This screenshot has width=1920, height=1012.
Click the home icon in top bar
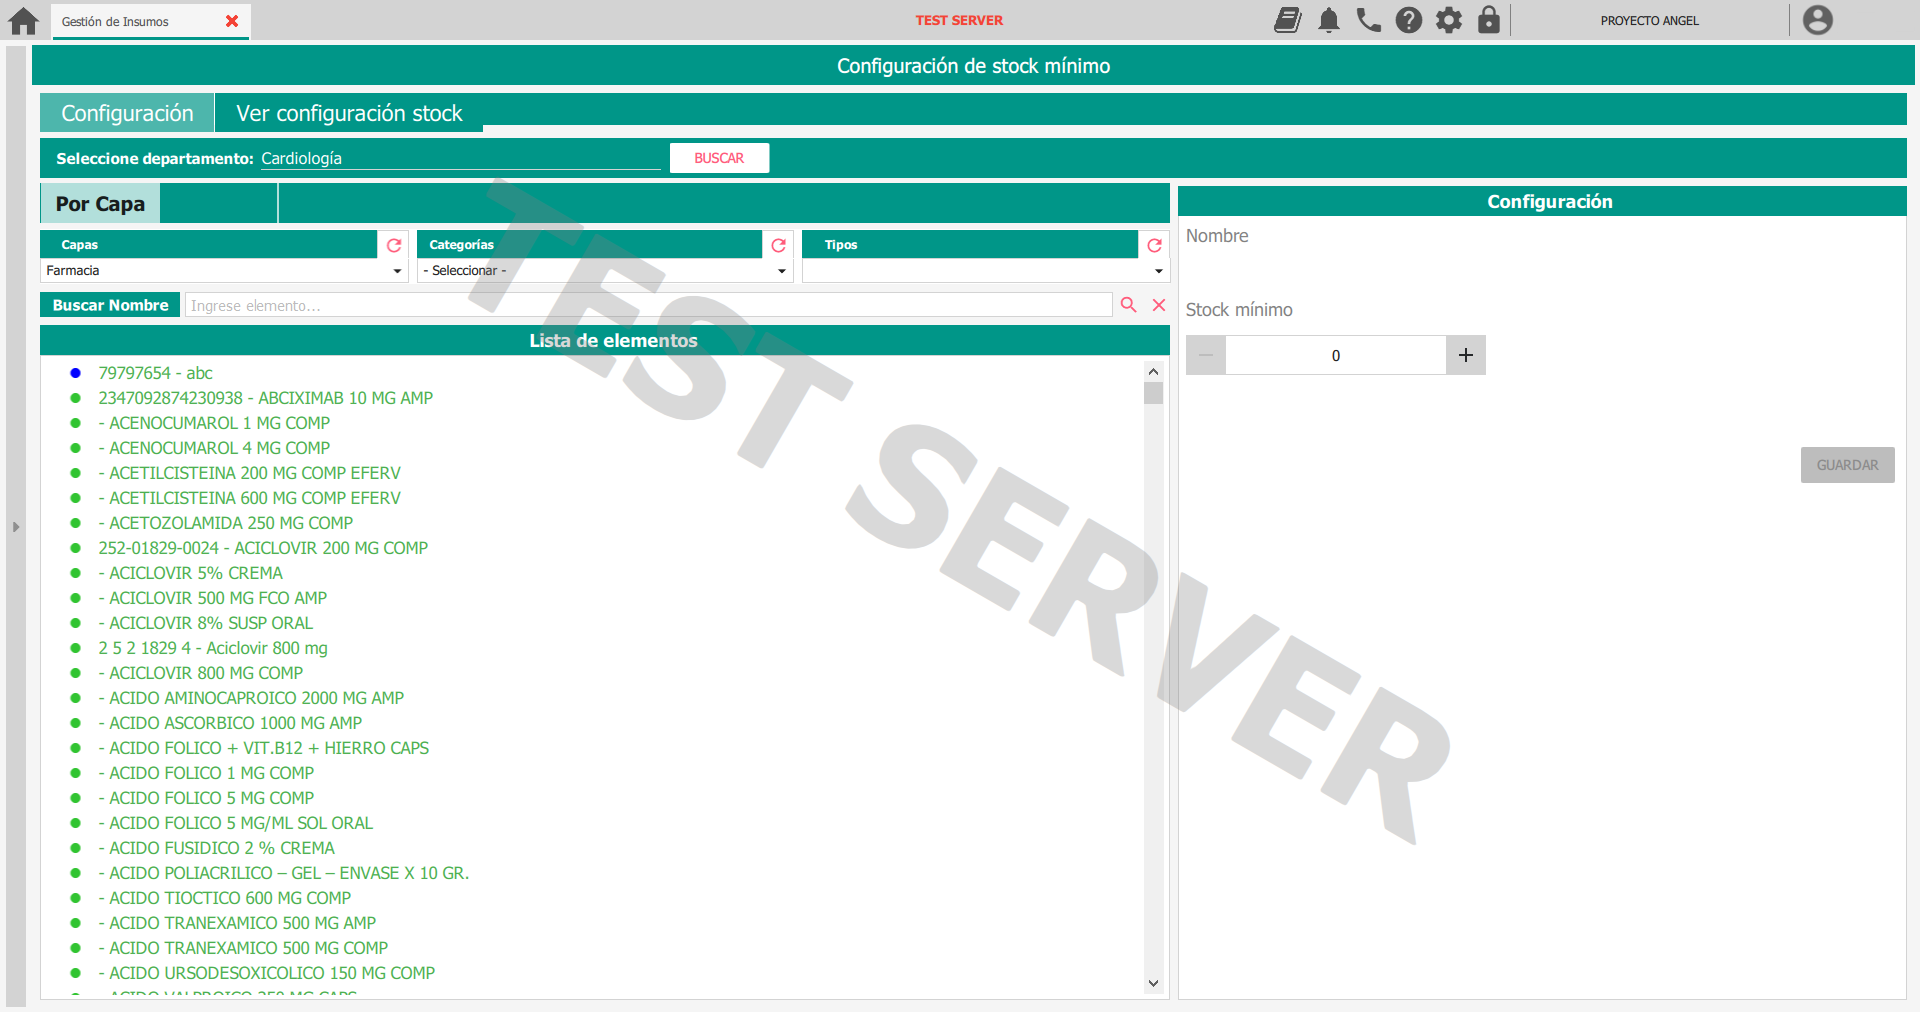pos(23,21)
